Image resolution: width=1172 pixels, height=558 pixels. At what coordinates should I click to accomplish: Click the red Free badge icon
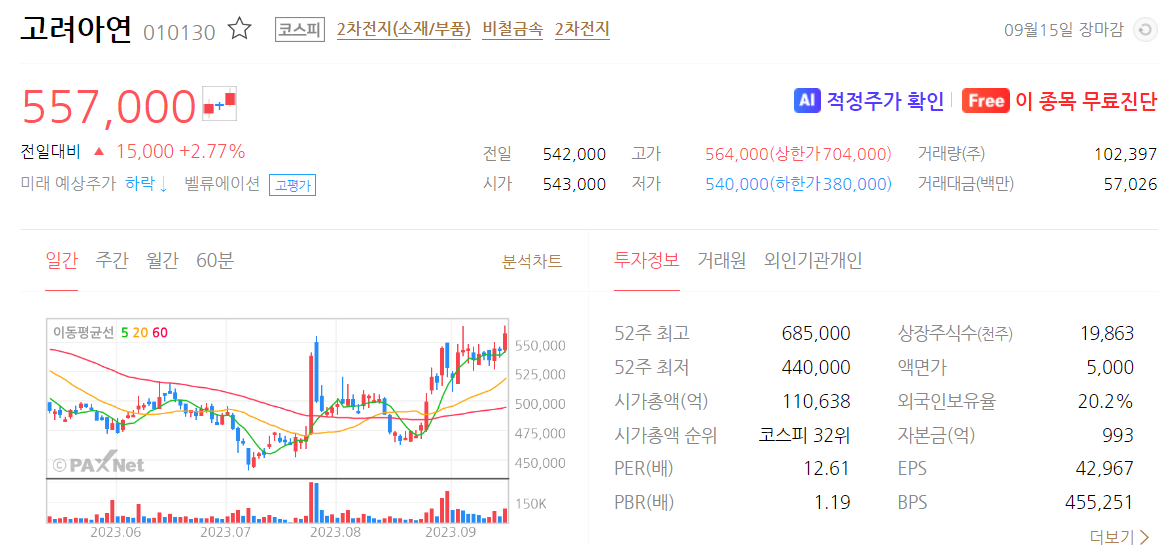pyautogui.click(x=986, y=101)
